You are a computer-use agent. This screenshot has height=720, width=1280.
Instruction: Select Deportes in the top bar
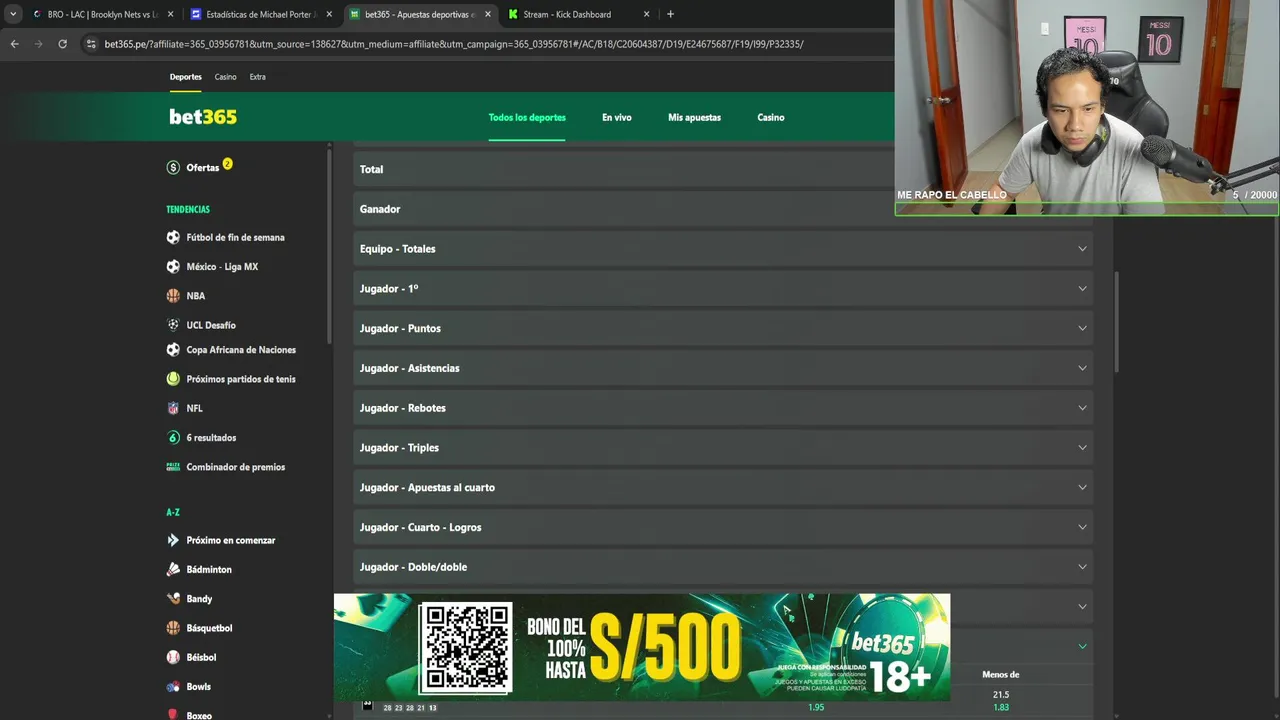point(185,77)
